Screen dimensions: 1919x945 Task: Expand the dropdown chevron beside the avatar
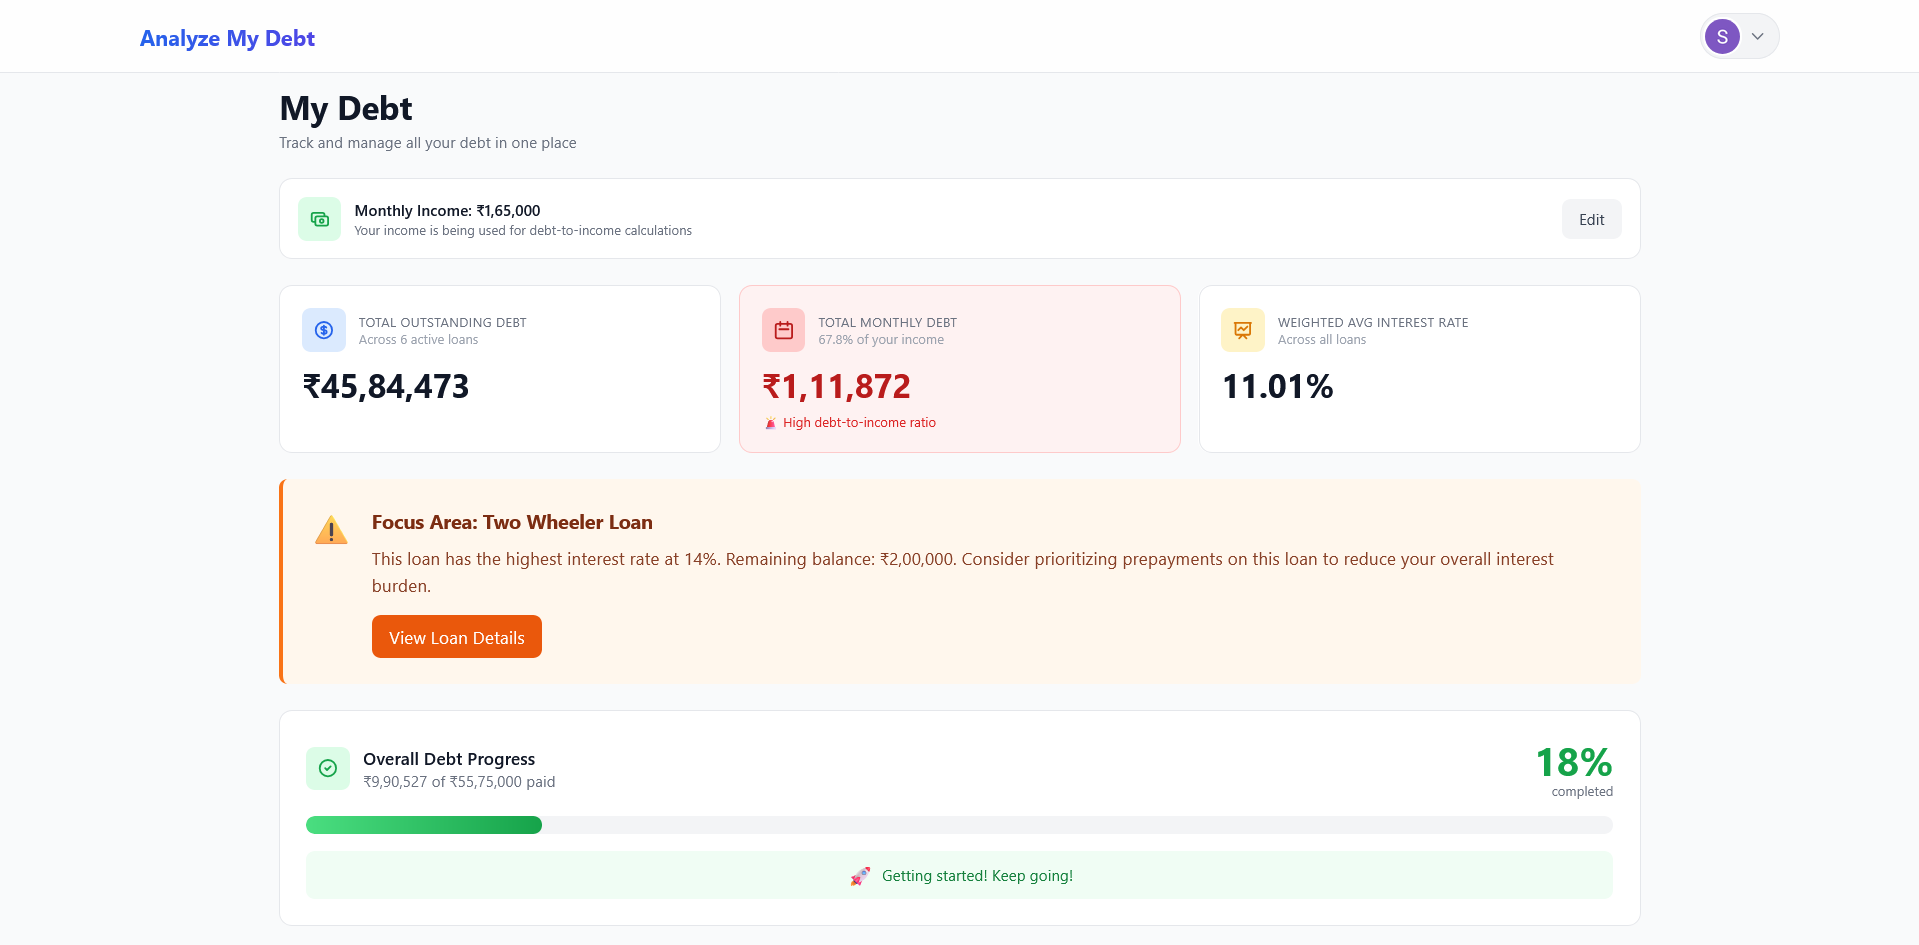coord(1756,35)
